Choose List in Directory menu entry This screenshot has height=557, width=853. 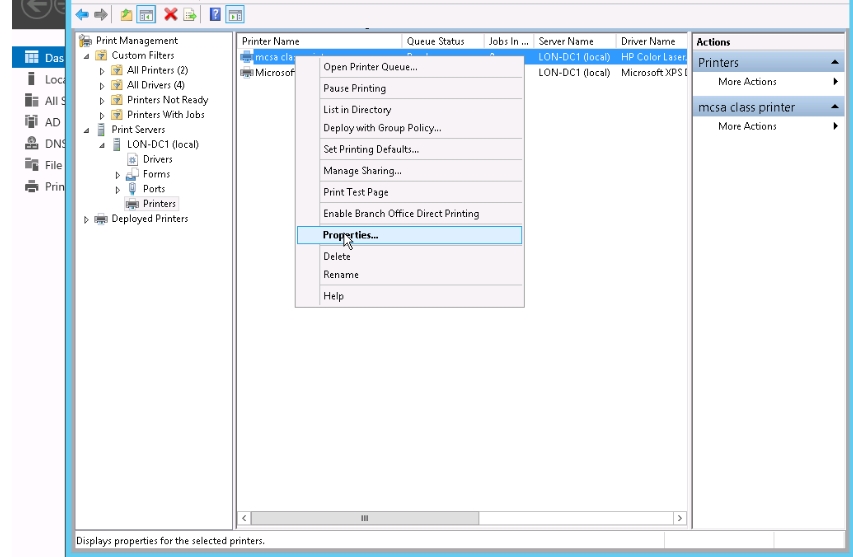(409, 109)
